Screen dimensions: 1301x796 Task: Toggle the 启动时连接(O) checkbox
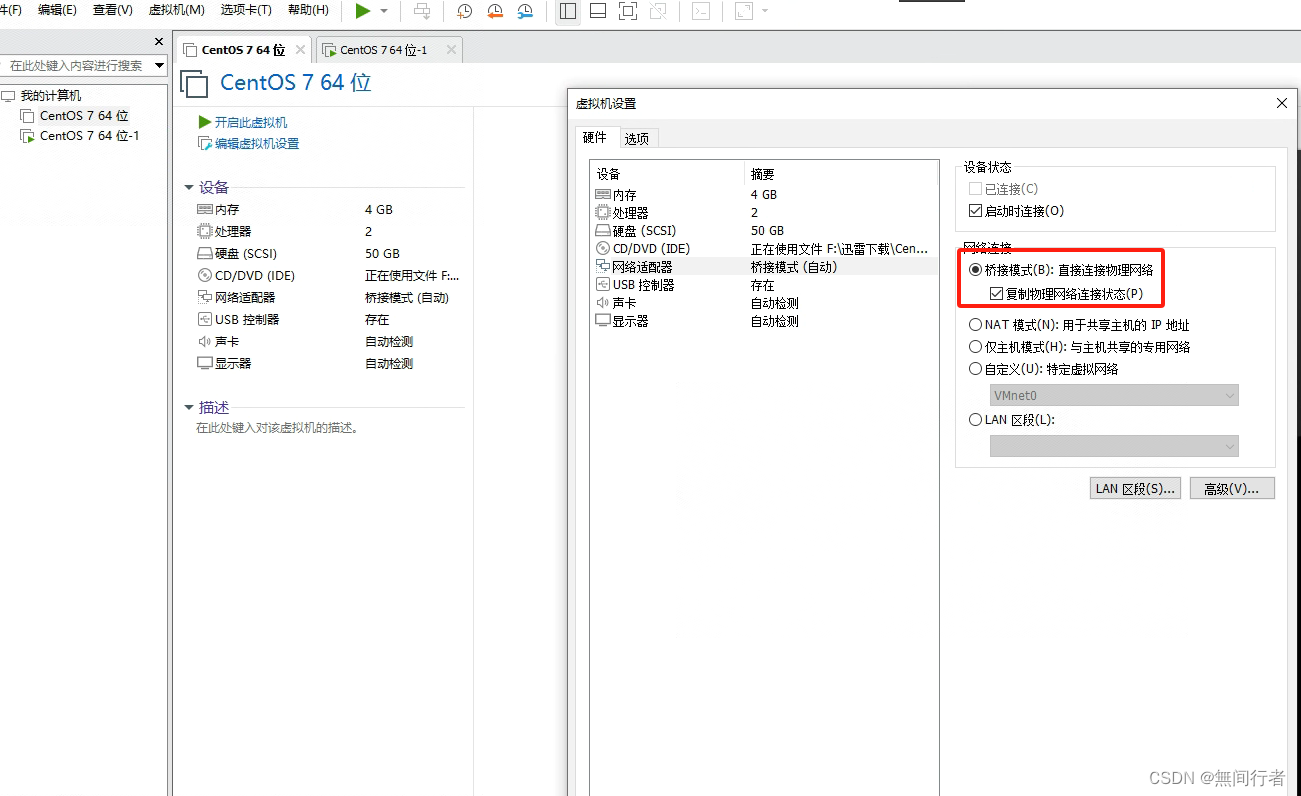(976, 211)
